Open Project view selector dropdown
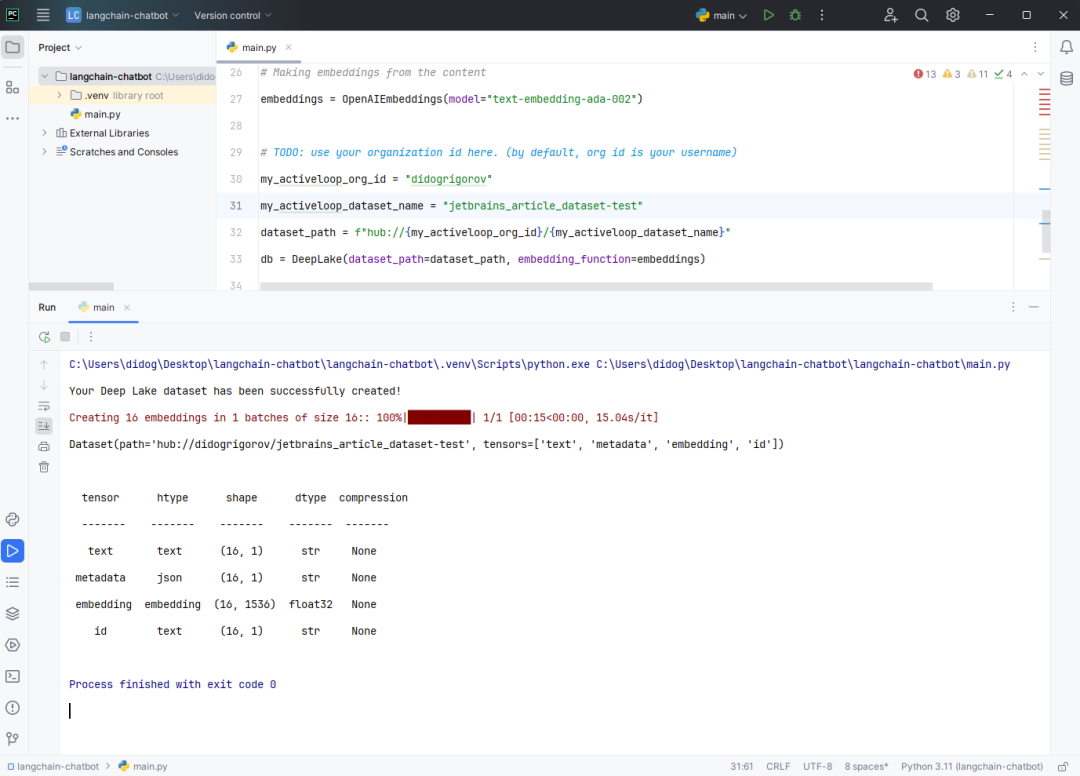This screenshot has height=776, width=1080. point(60,48)
